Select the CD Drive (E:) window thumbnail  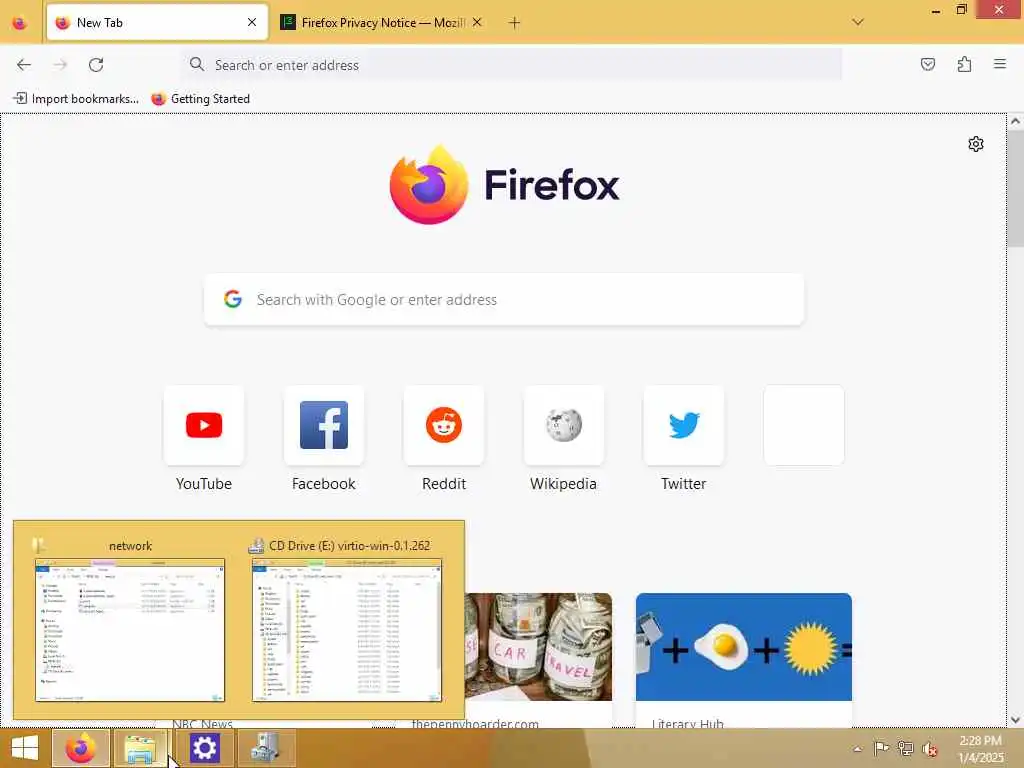pos(347,630)
